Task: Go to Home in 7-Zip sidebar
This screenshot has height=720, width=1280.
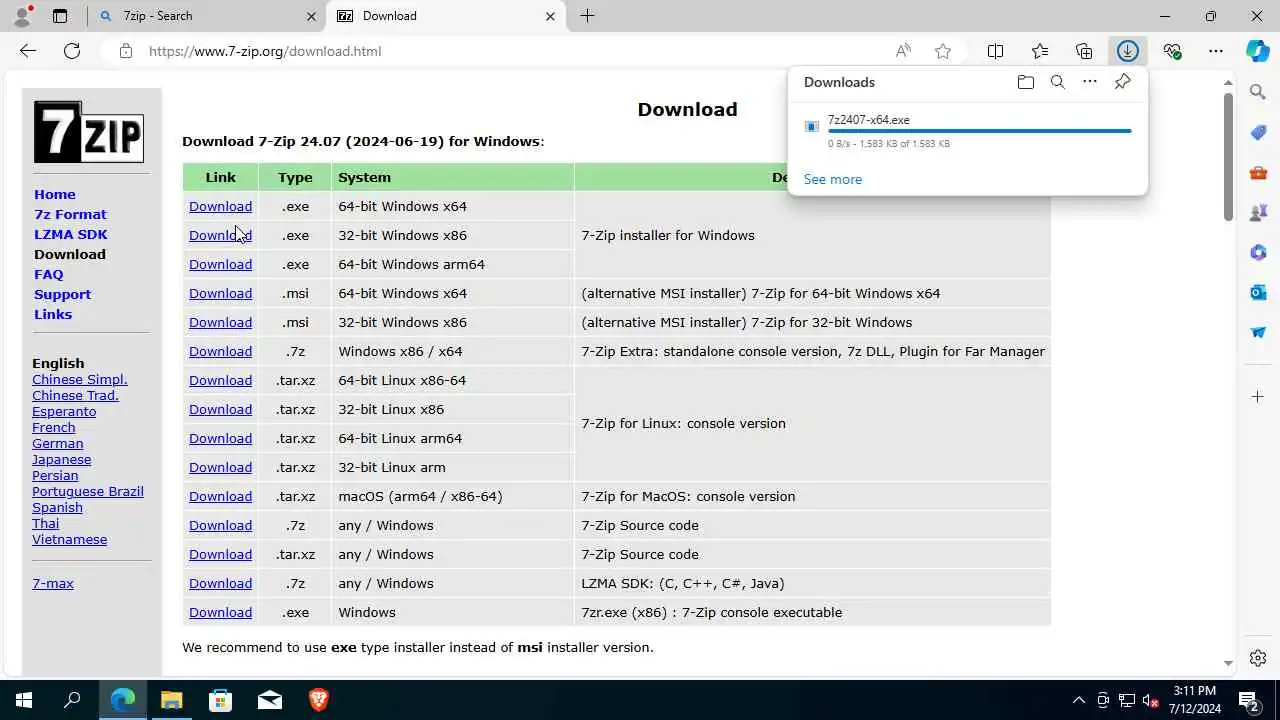Action: coord(55,194)
